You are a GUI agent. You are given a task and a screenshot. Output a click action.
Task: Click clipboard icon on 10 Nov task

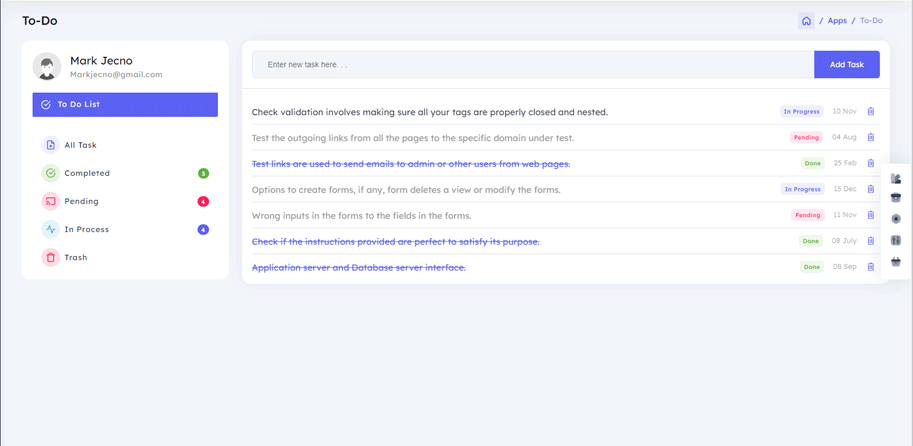871,111
